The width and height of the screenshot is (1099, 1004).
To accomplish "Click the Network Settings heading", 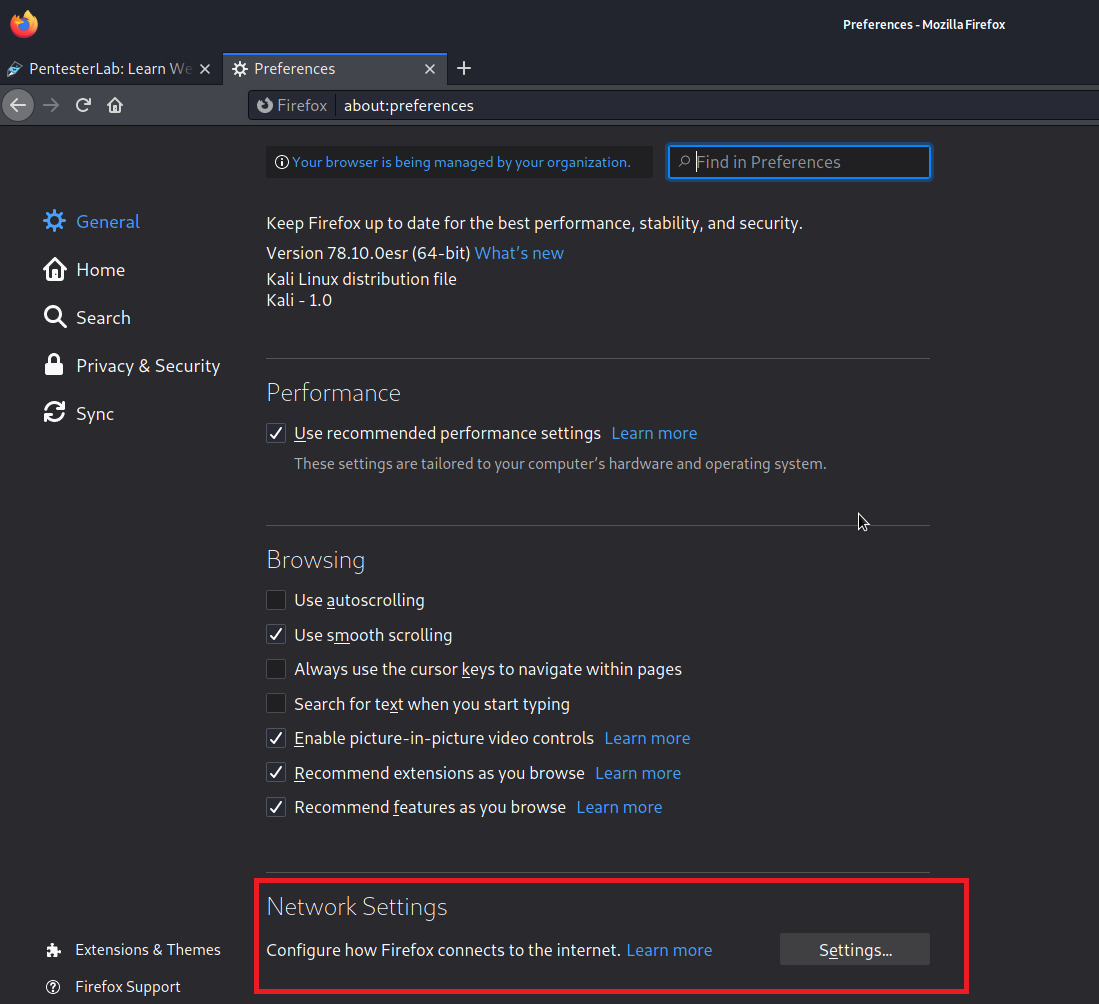I will tap(357, 907).
